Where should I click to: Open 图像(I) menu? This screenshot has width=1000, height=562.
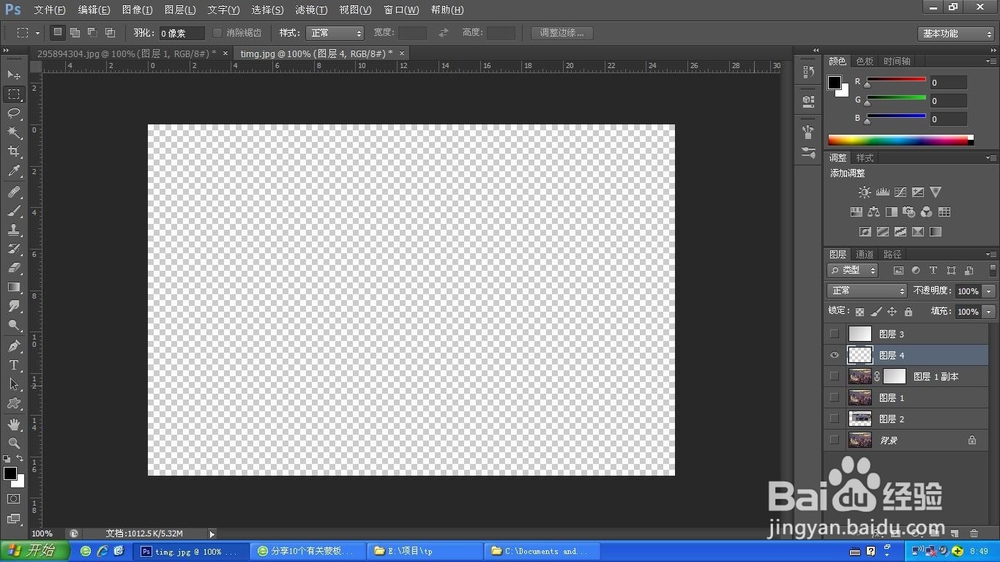click(x=137, y=10)
